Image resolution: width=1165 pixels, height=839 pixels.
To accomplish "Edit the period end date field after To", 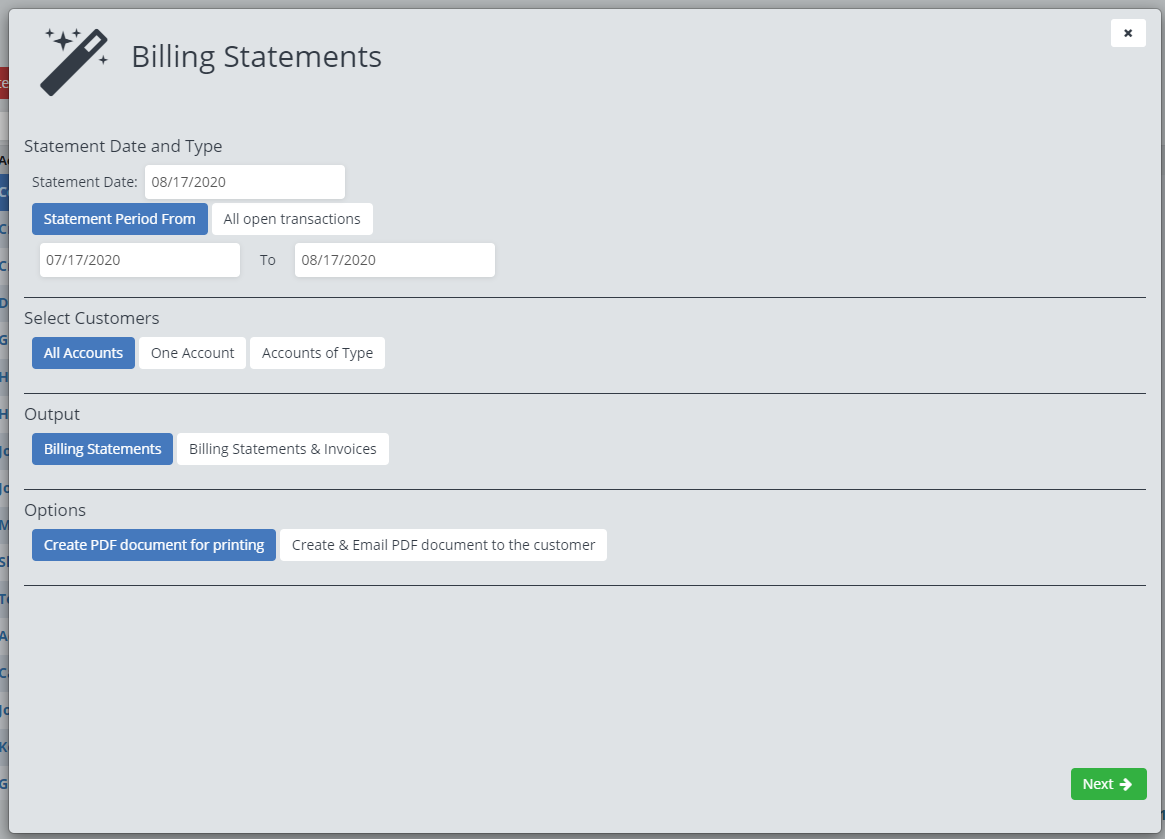I will [394, 260].
